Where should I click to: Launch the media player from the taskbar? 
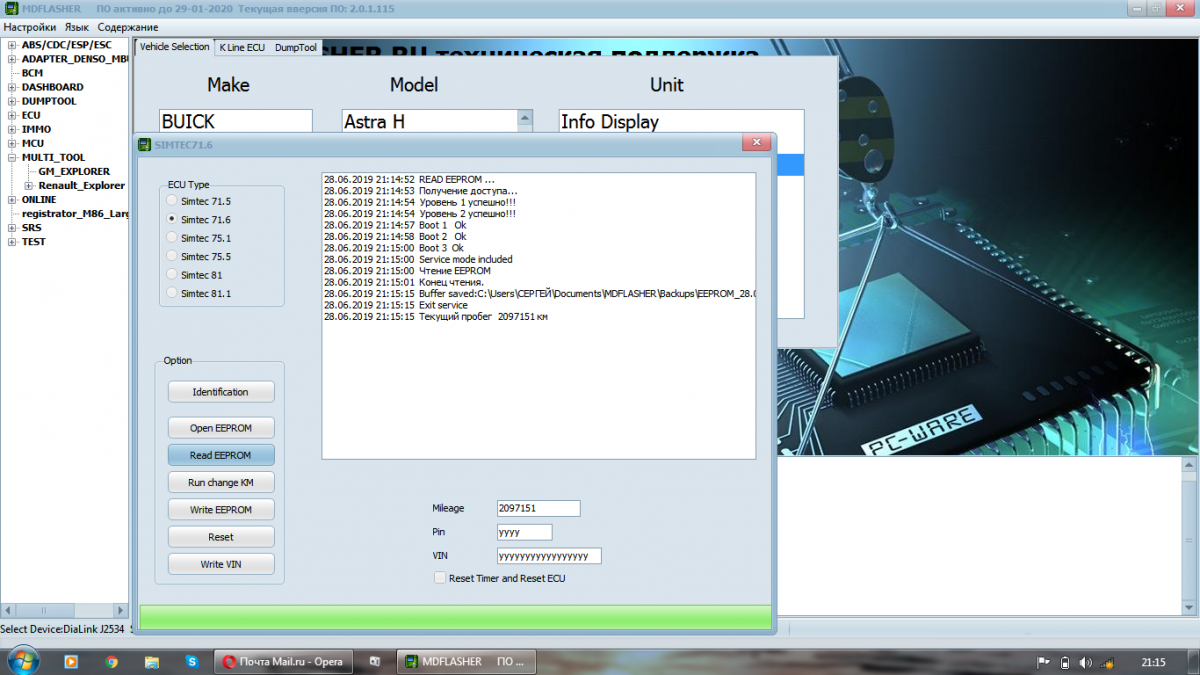pyautogui.click(x=71, y=661)
